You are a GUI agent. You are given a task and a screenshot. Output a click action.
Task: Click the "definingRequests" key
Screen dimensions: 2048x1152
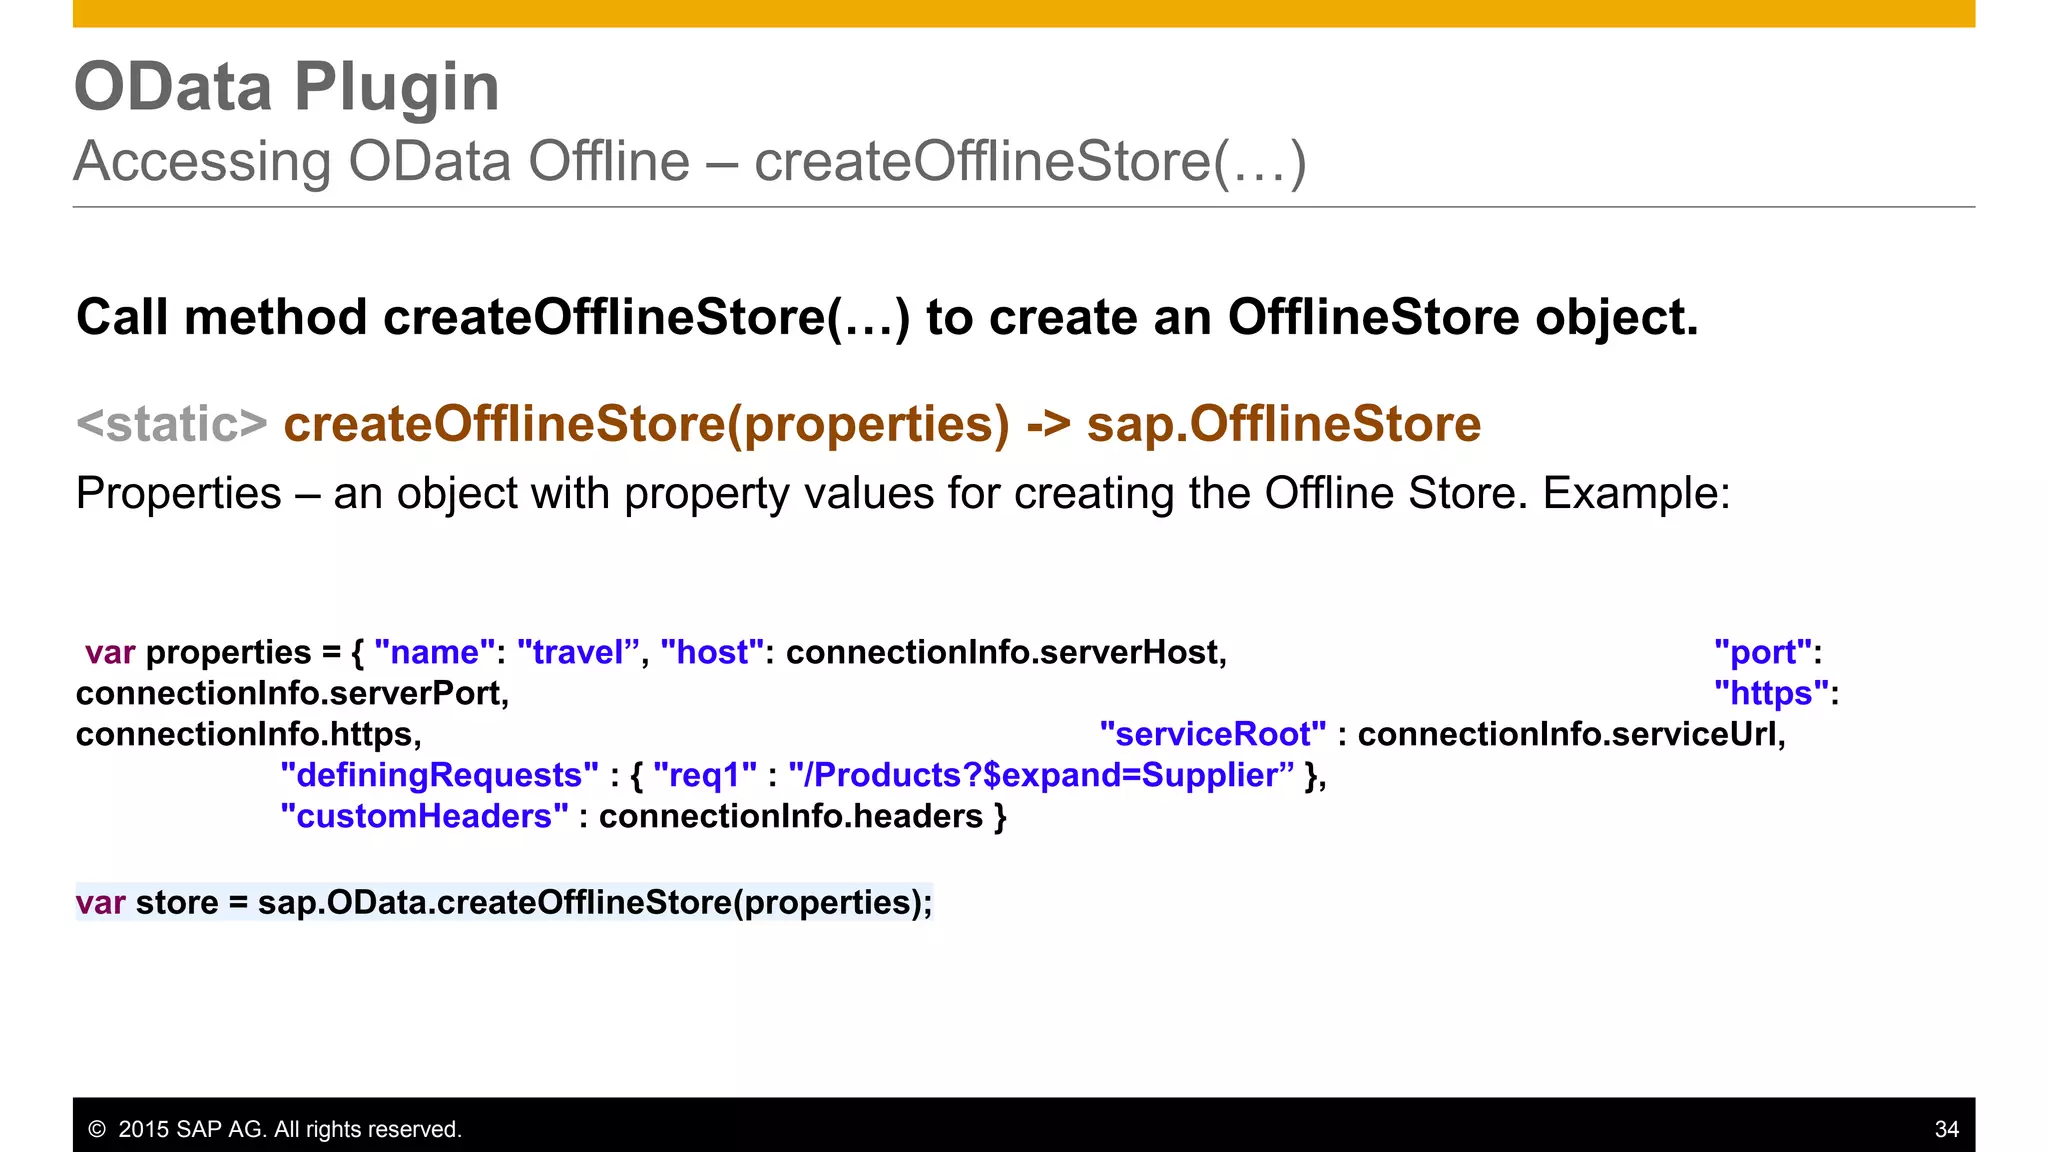(x=439, y=775)
